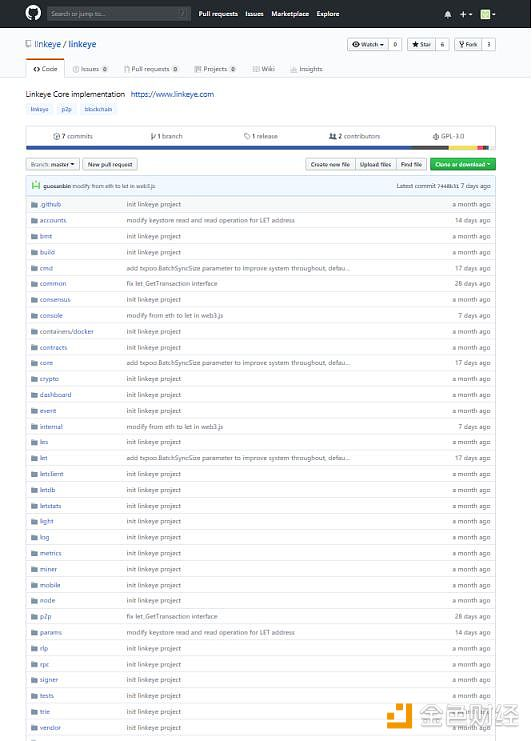Go to Marketplace in top navigation
This screenshot has width=532, height=741.
290,14
